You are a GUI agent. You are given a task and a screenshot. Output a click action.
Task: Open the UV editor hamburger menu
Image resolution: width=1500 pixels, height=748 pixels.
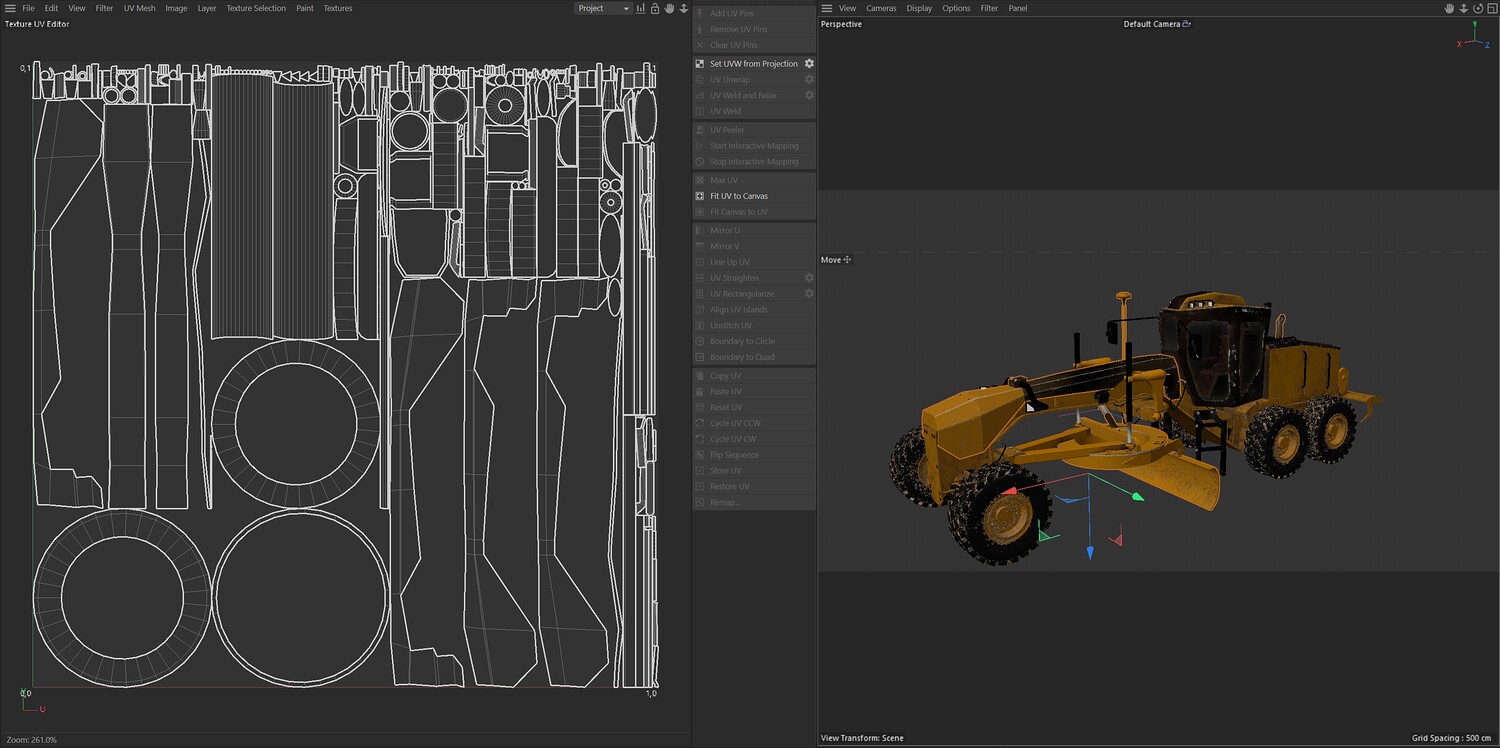(10, 8)
